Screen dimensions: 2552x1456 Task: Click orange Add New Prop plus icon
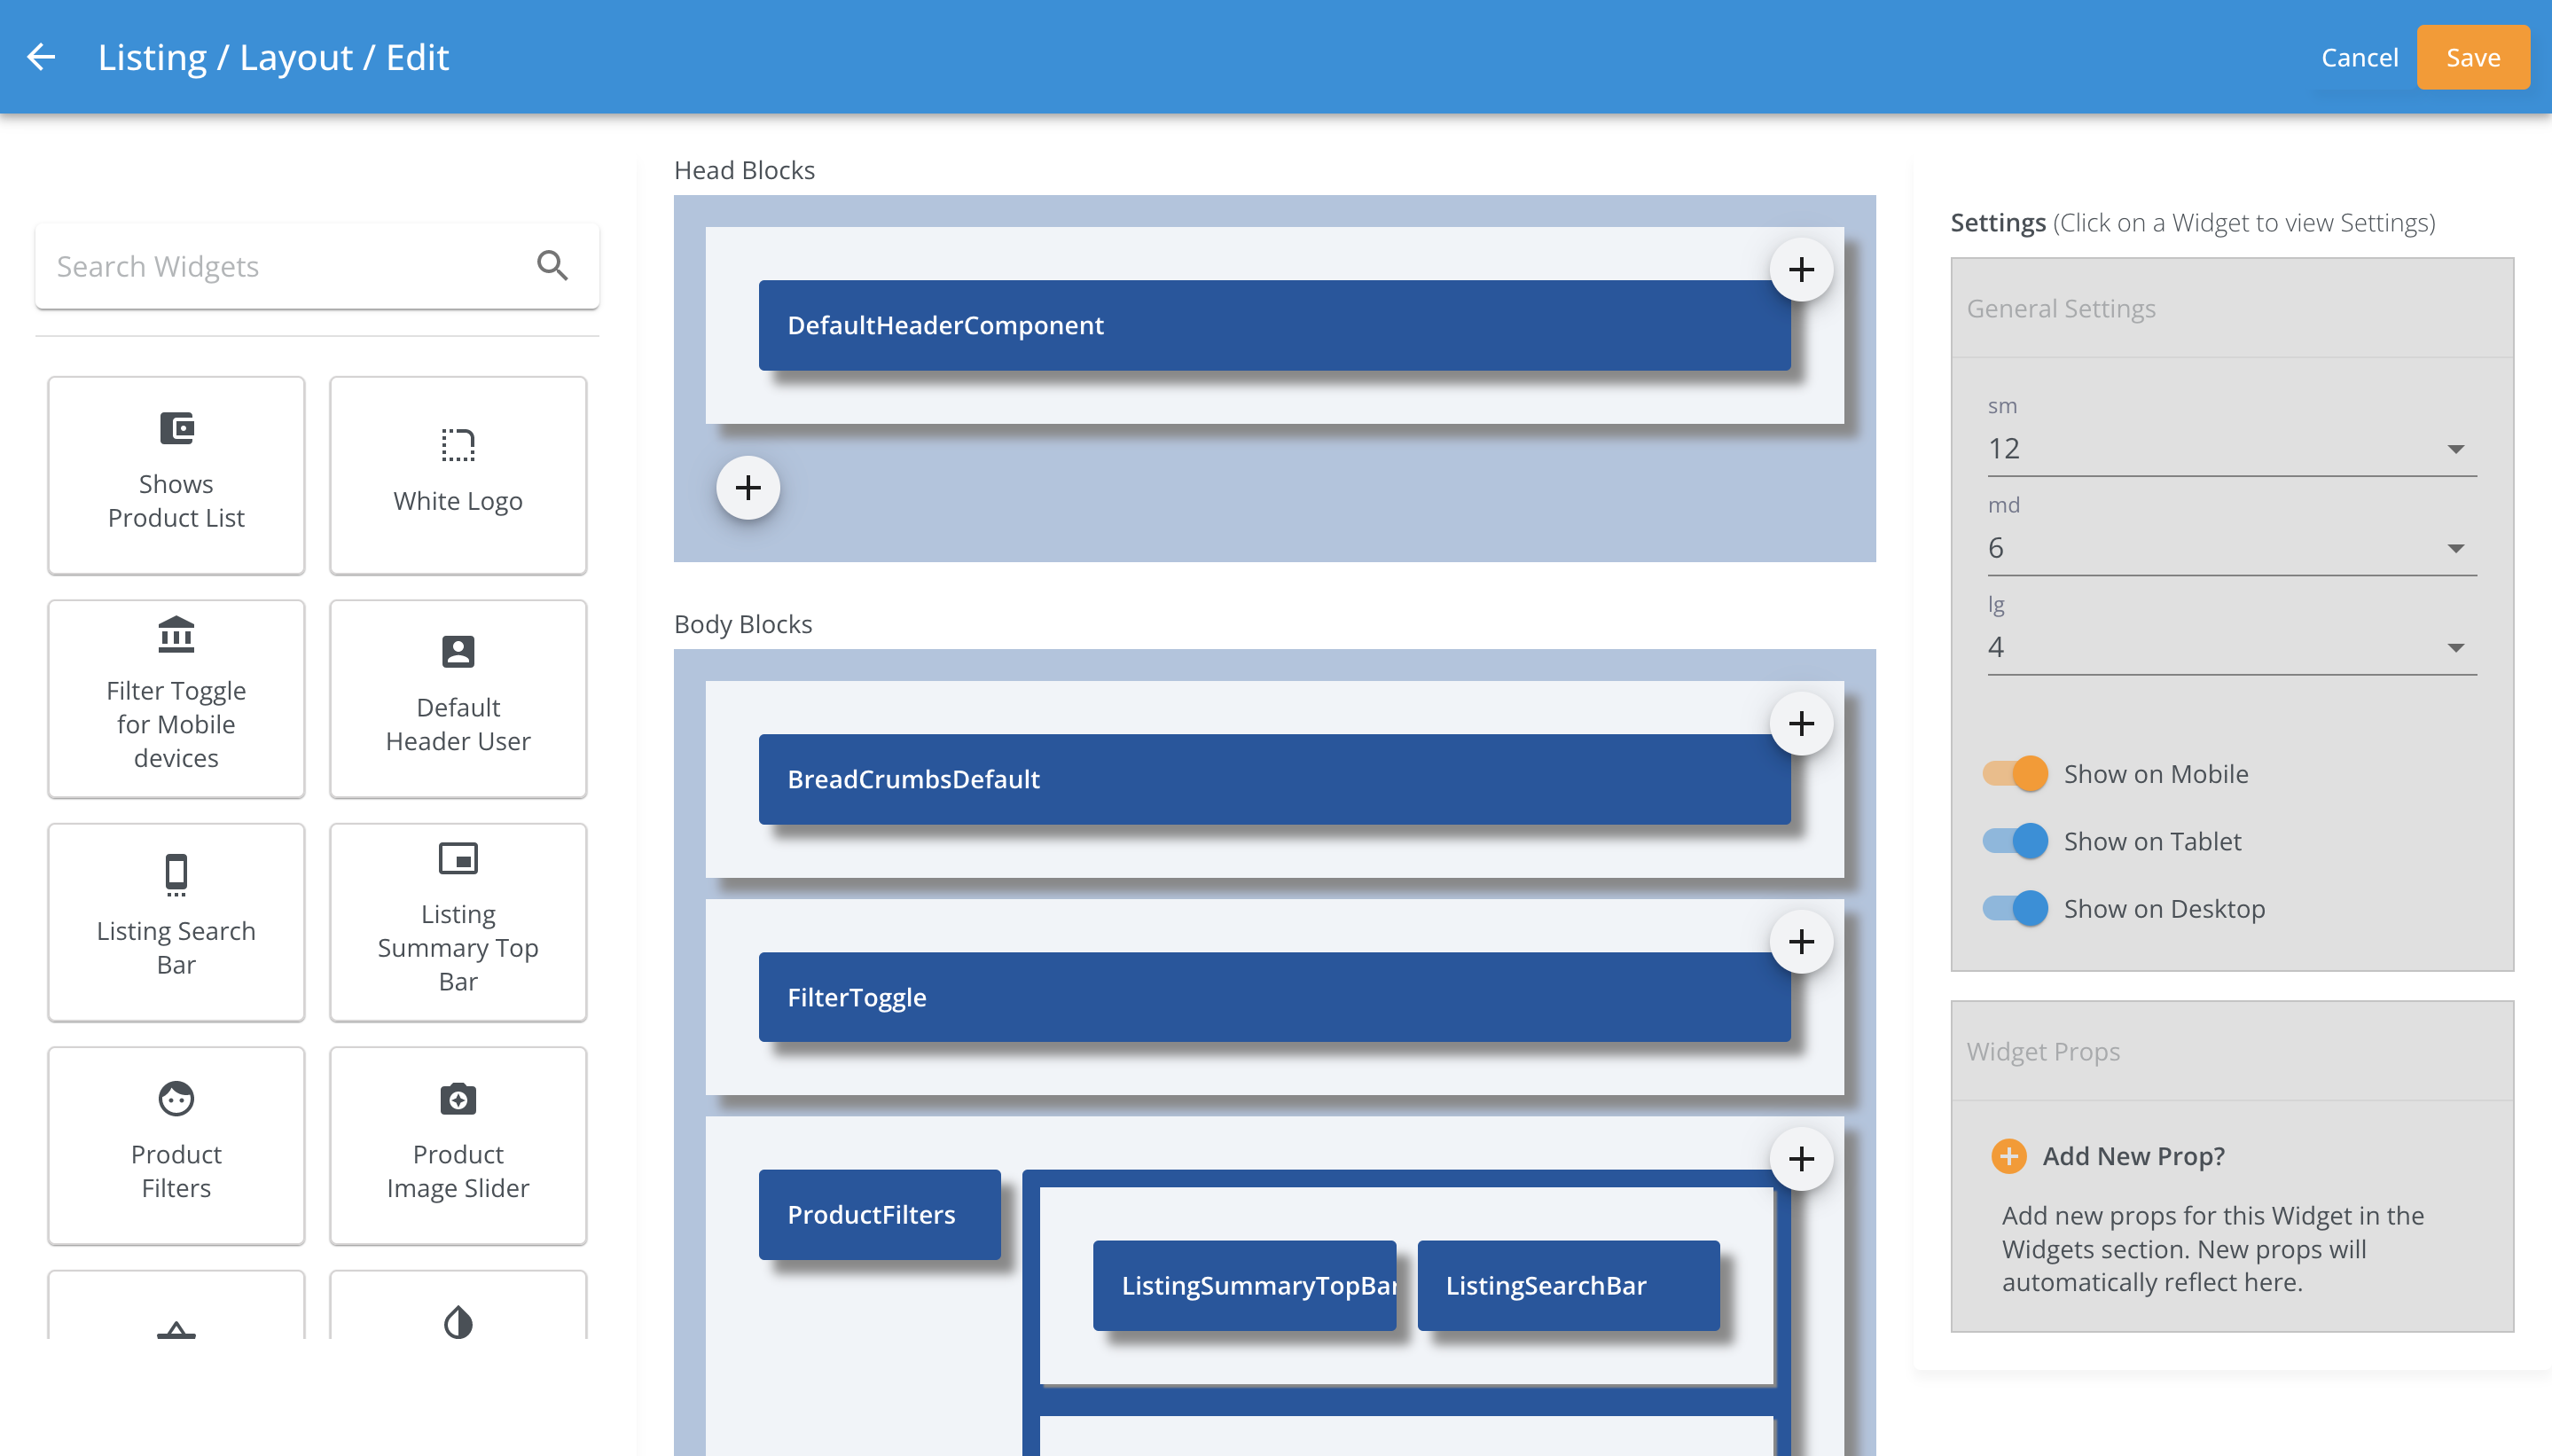coord(2008,1156)
